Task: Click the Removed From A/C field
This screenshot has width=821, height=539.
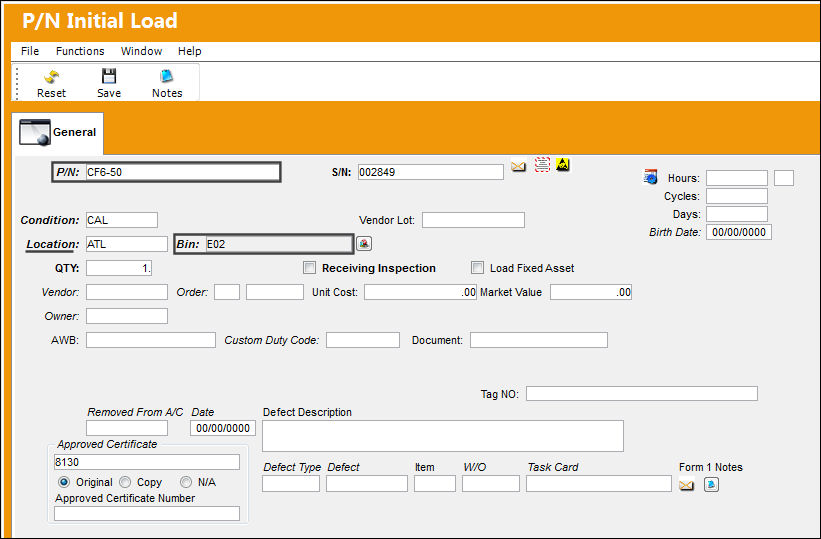Action: [127, 428]
